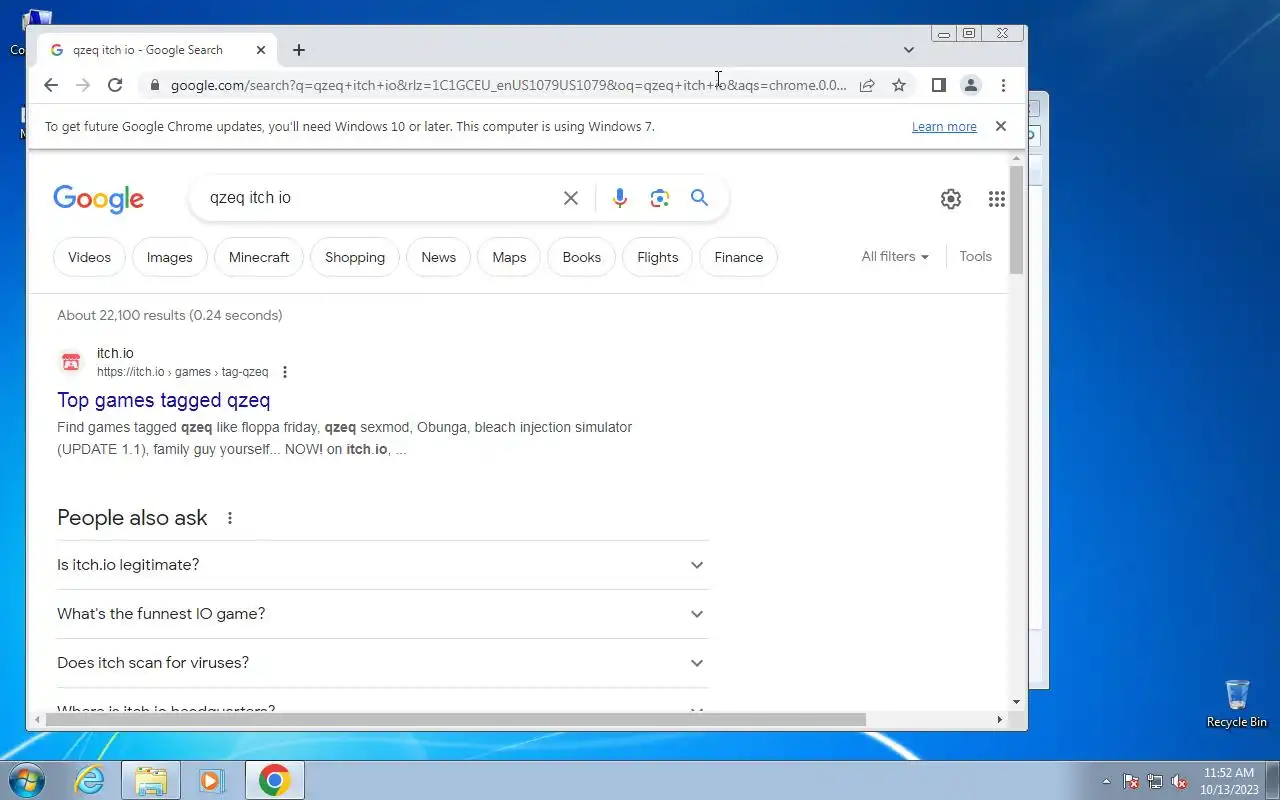Click the 'About 22,100 results' text
1280x800 pixels.
pos(169,315)
